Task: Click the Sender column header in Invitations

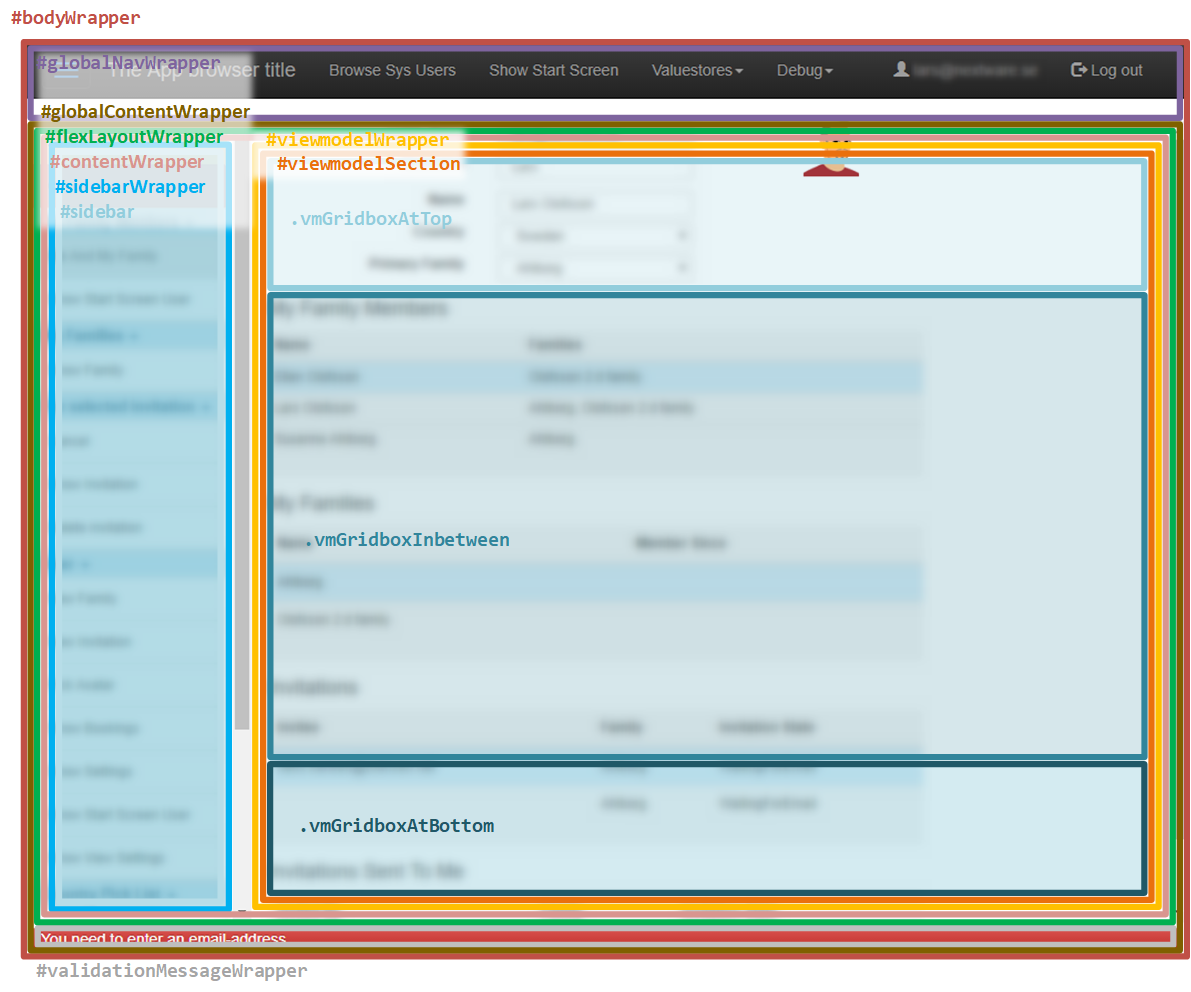Action: (296, 728)
